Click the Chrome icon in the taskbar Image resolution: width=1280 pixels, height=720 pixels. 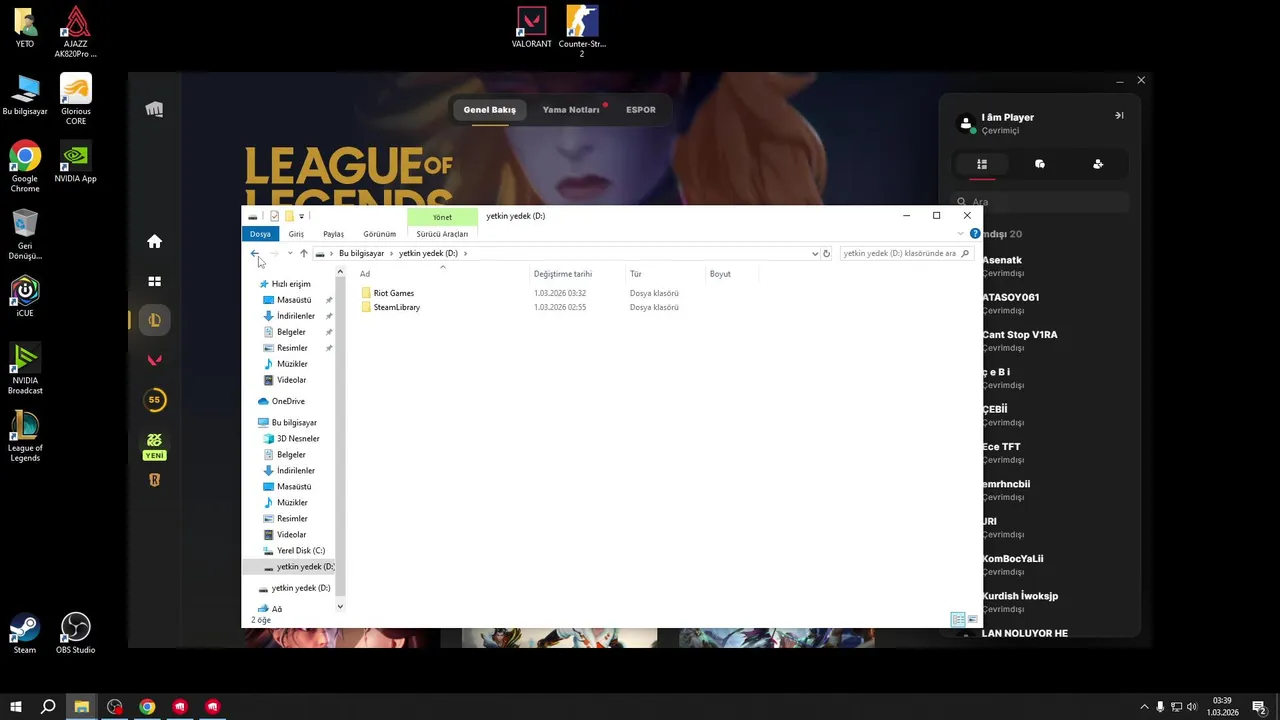[147, 707]
